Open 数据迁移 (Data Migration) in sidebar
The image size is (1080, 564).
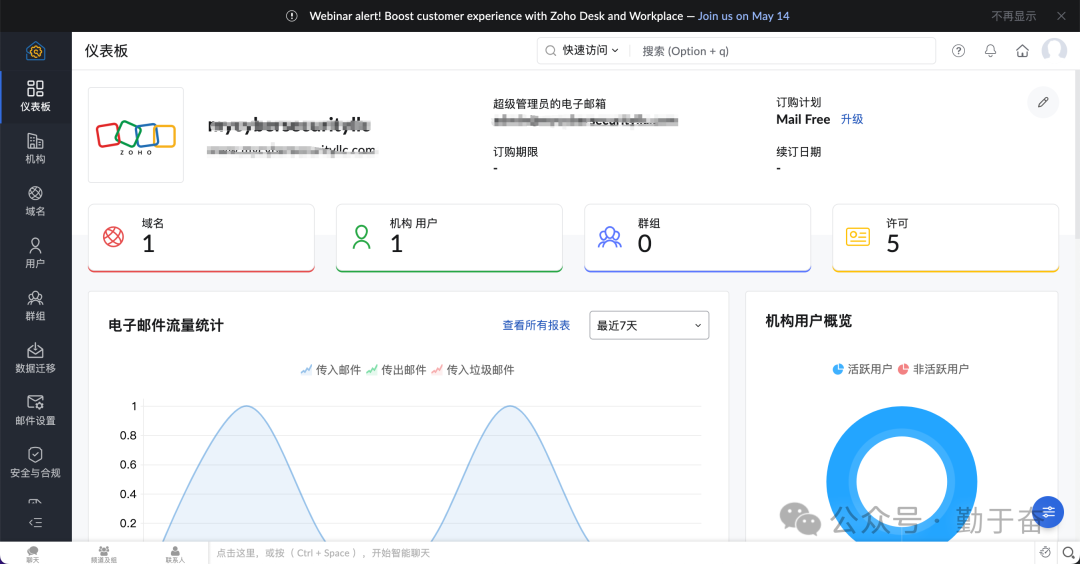pos(35,357)
